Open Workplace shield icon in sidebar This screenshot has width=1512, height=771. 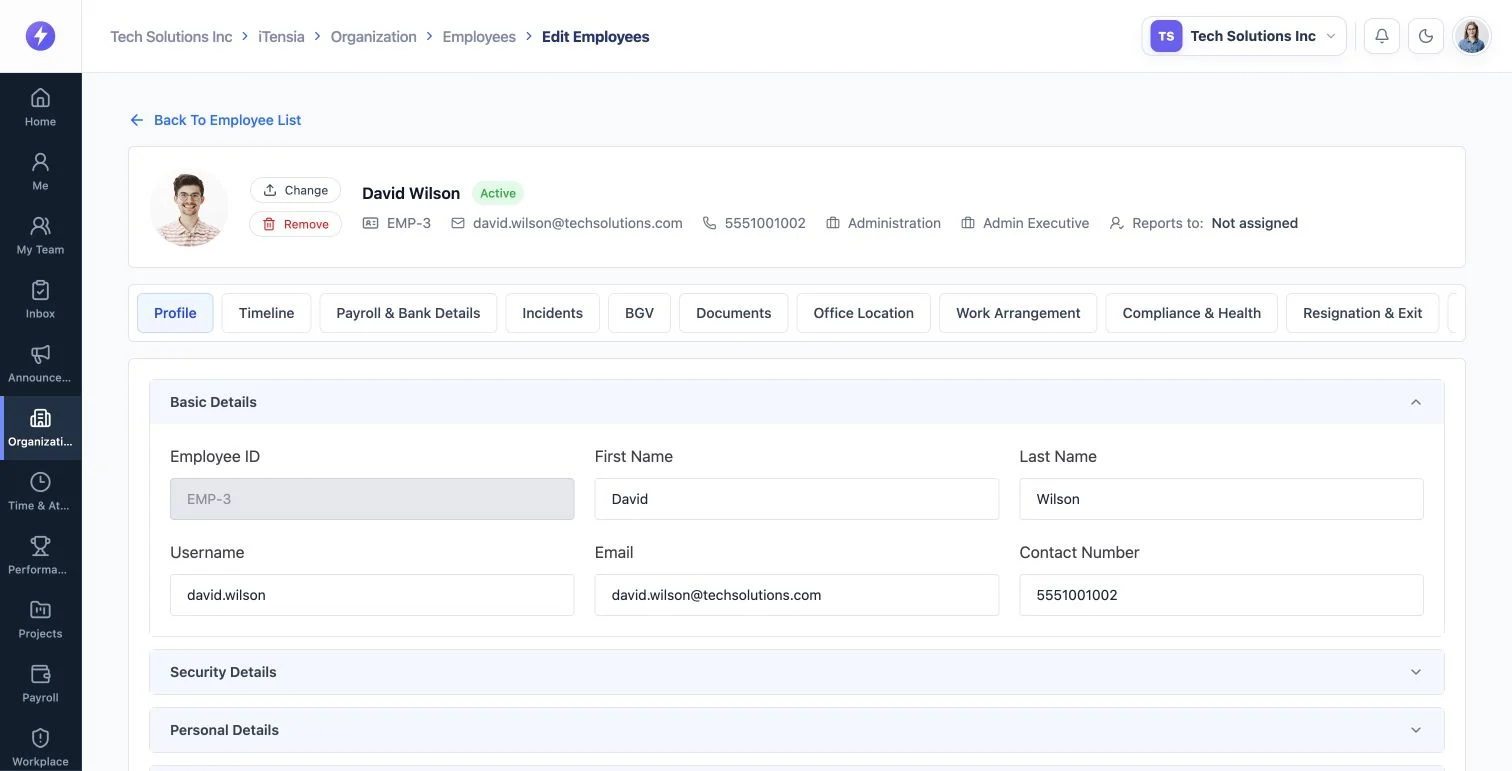point(40,747)
